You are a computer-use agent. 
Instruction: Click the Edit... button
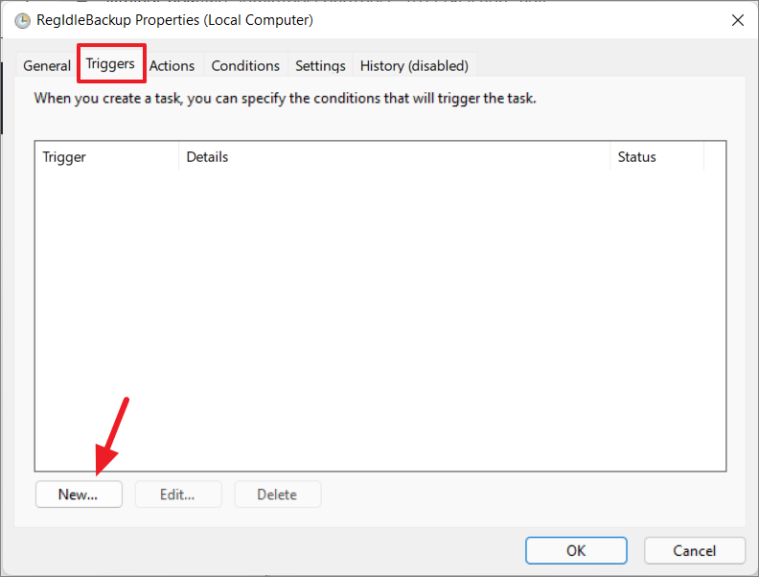click(x=178, y=494)
